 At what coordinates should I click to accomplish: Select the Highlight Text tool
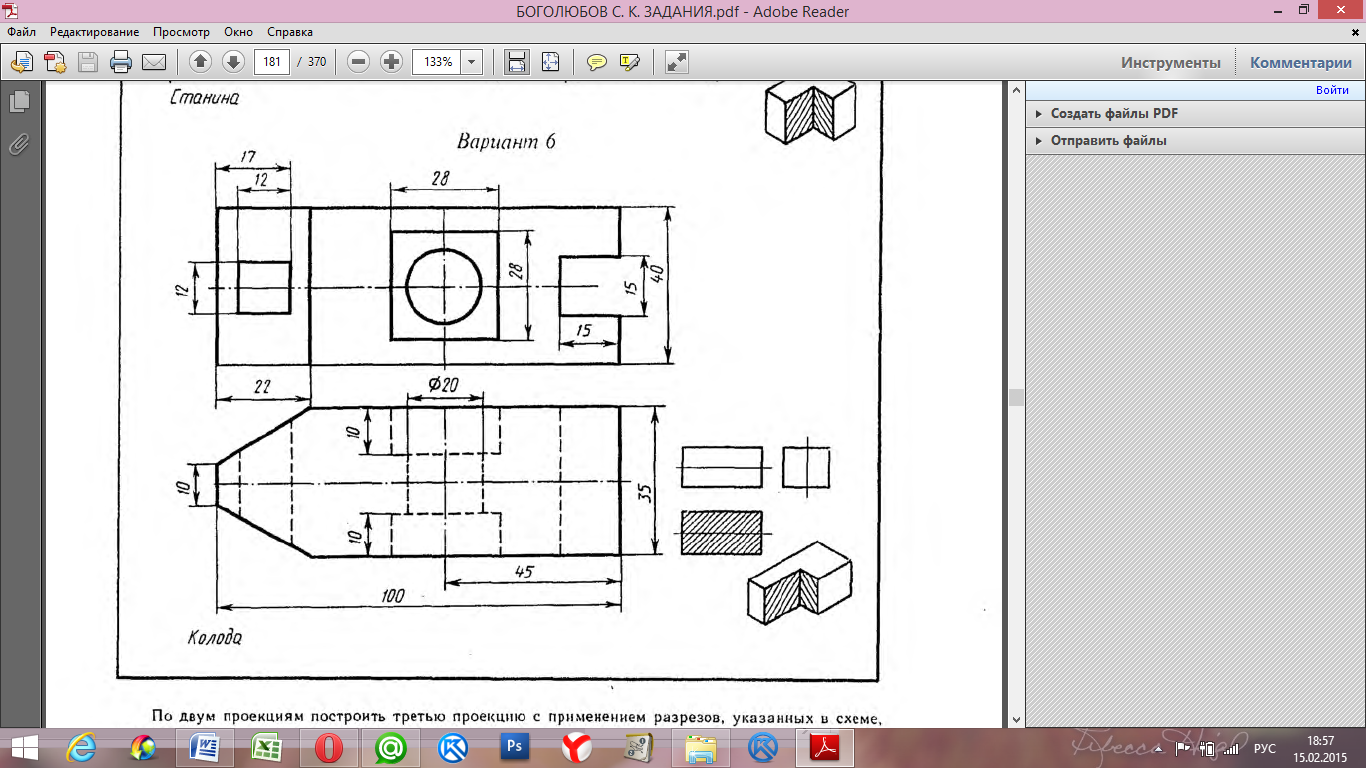click(630, 62)
